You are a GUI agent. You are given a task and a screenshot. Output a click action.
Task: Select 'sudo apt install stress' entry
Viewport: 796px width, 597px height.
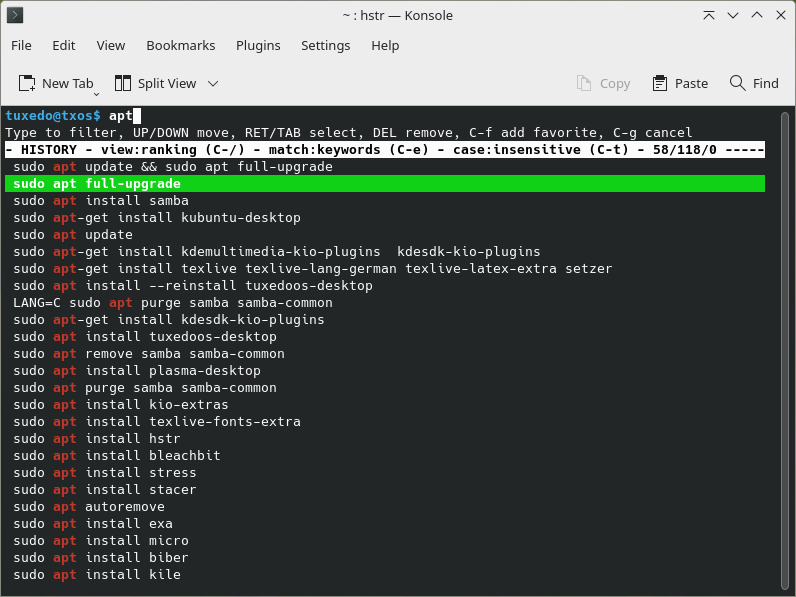pos(105,473)
